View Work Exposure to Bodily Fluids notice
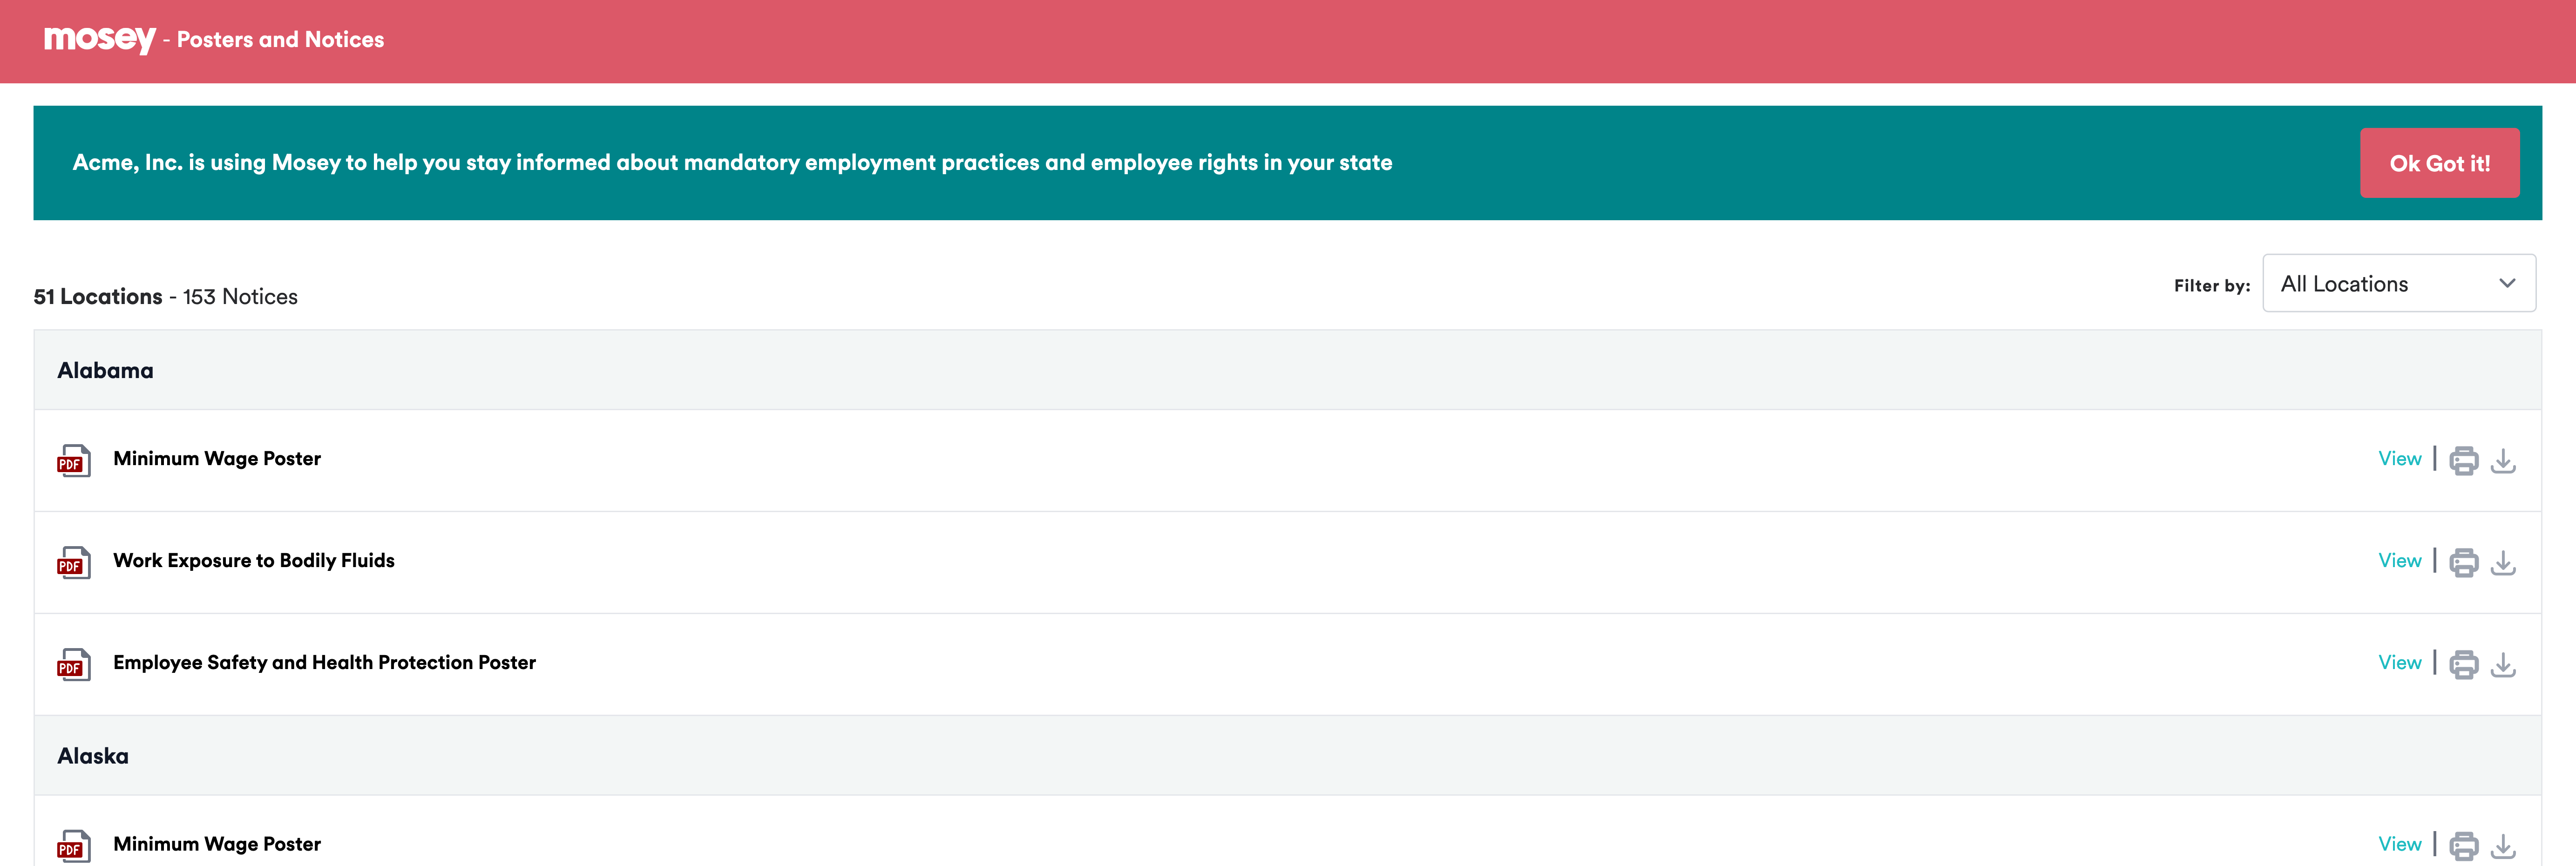The image size is (2576, 866). (2399, 561)
